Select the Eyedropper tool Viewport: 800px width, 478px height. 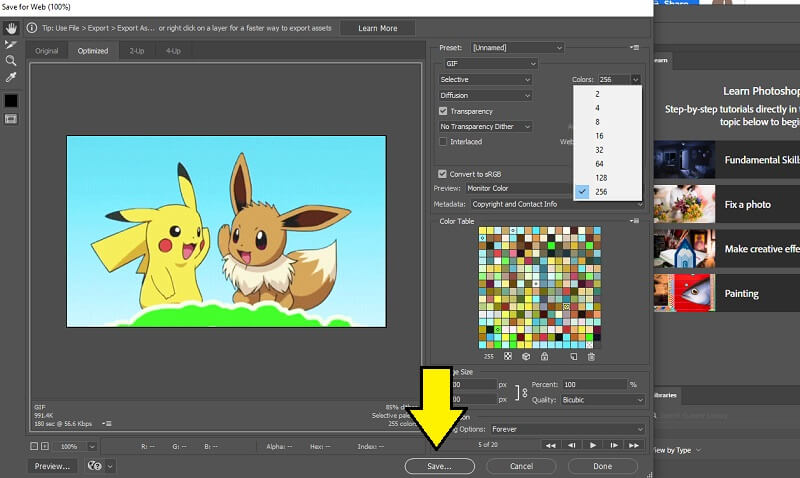click(x=11, y=77)
